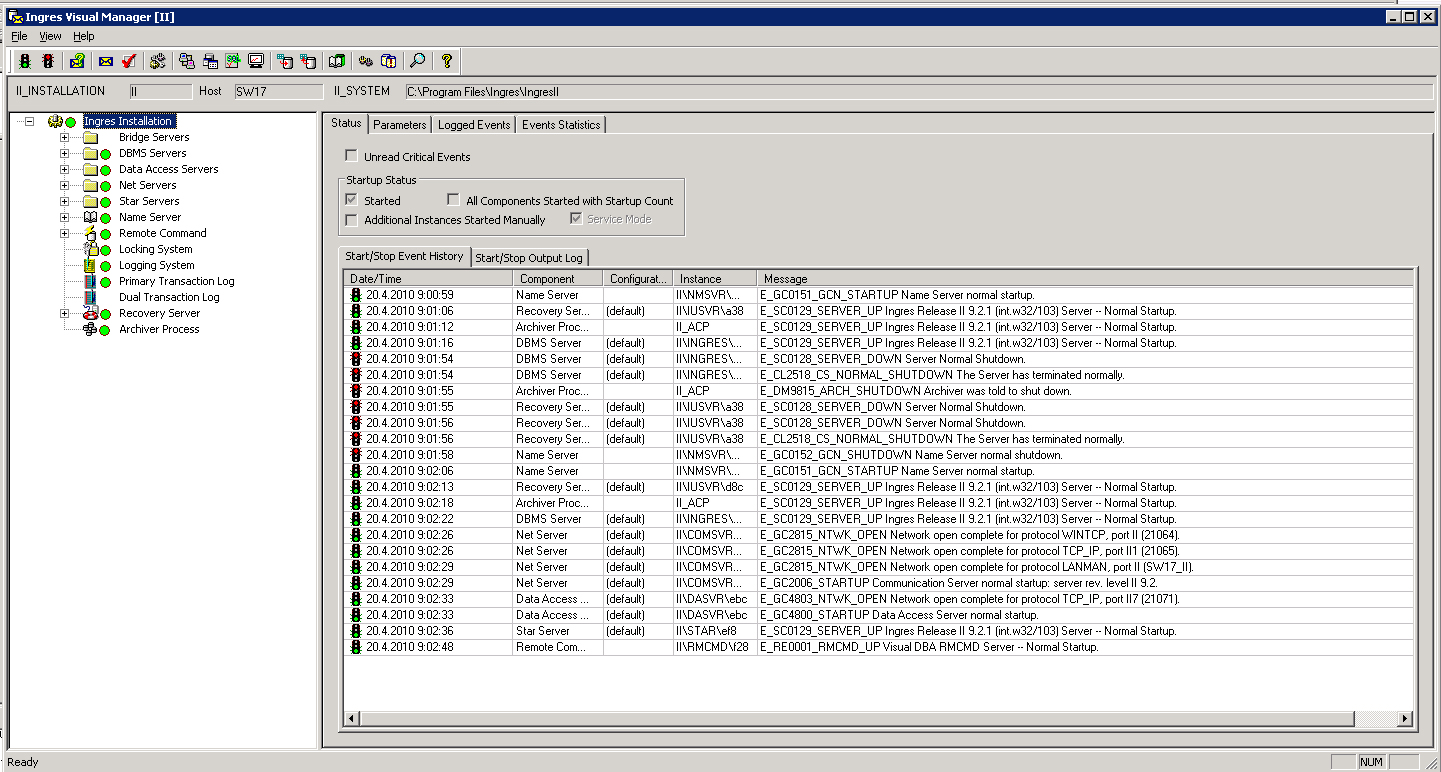This screenshot has height=772, width=1441.
Task: Click the Configurat... column header
Action: pyautogui.click(x=638, y=279)
